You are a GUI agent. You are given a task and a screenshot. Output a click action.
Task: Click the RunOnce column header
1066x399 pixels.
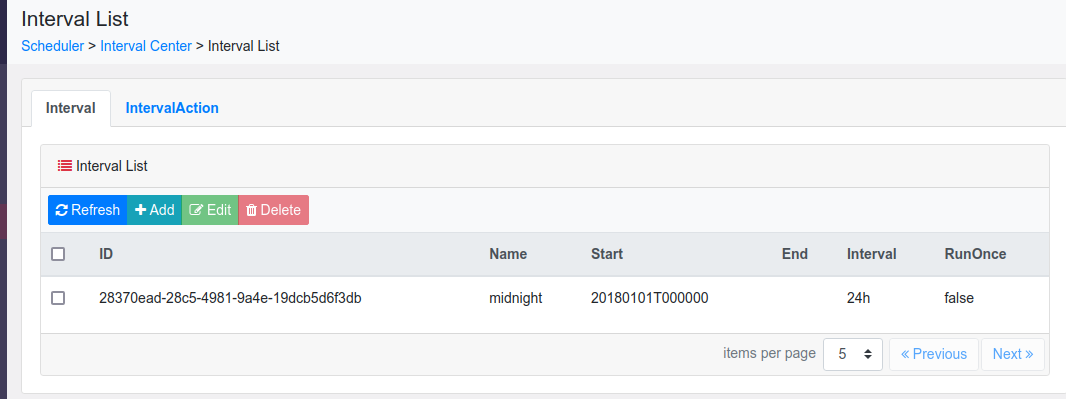[x=975, y=254]
